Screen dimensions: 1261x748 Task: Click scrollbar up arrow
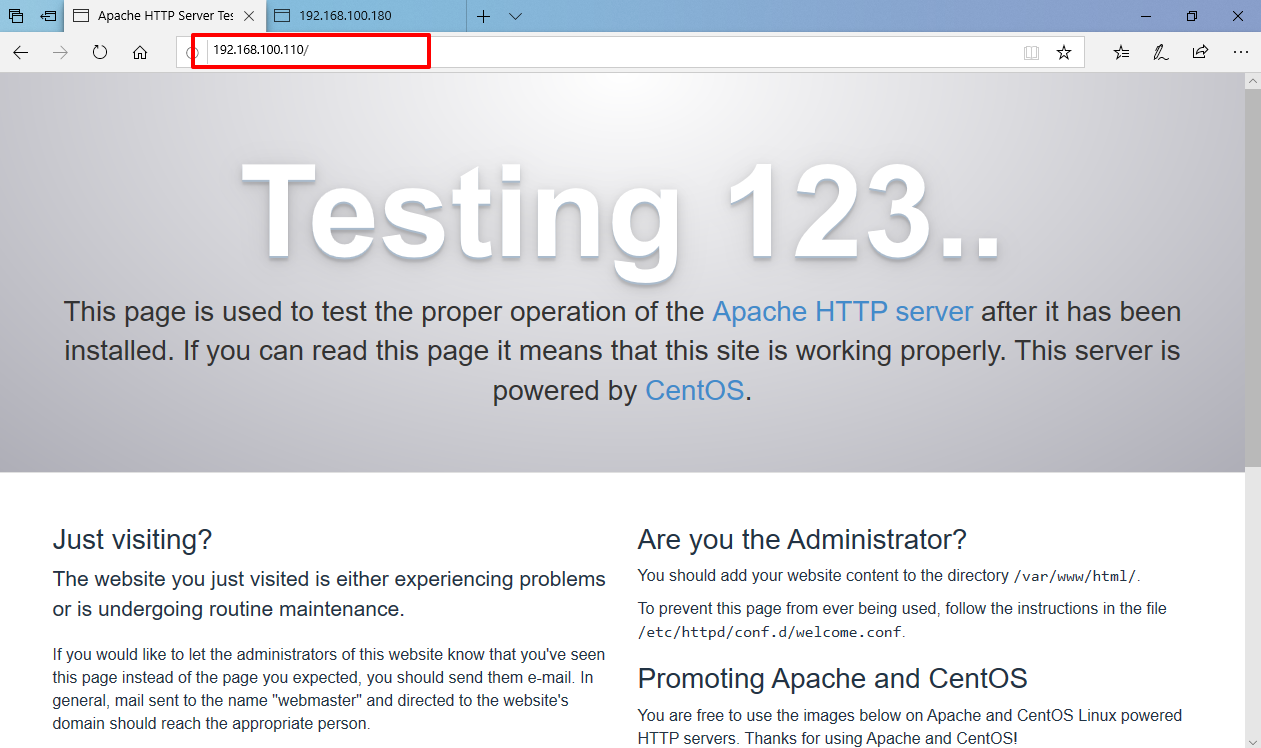tap(1252, 81)
